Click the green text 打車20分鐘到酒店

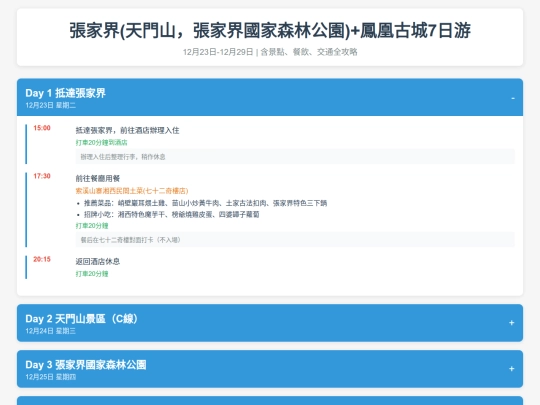pyautogui.click(x=102, y=142)
